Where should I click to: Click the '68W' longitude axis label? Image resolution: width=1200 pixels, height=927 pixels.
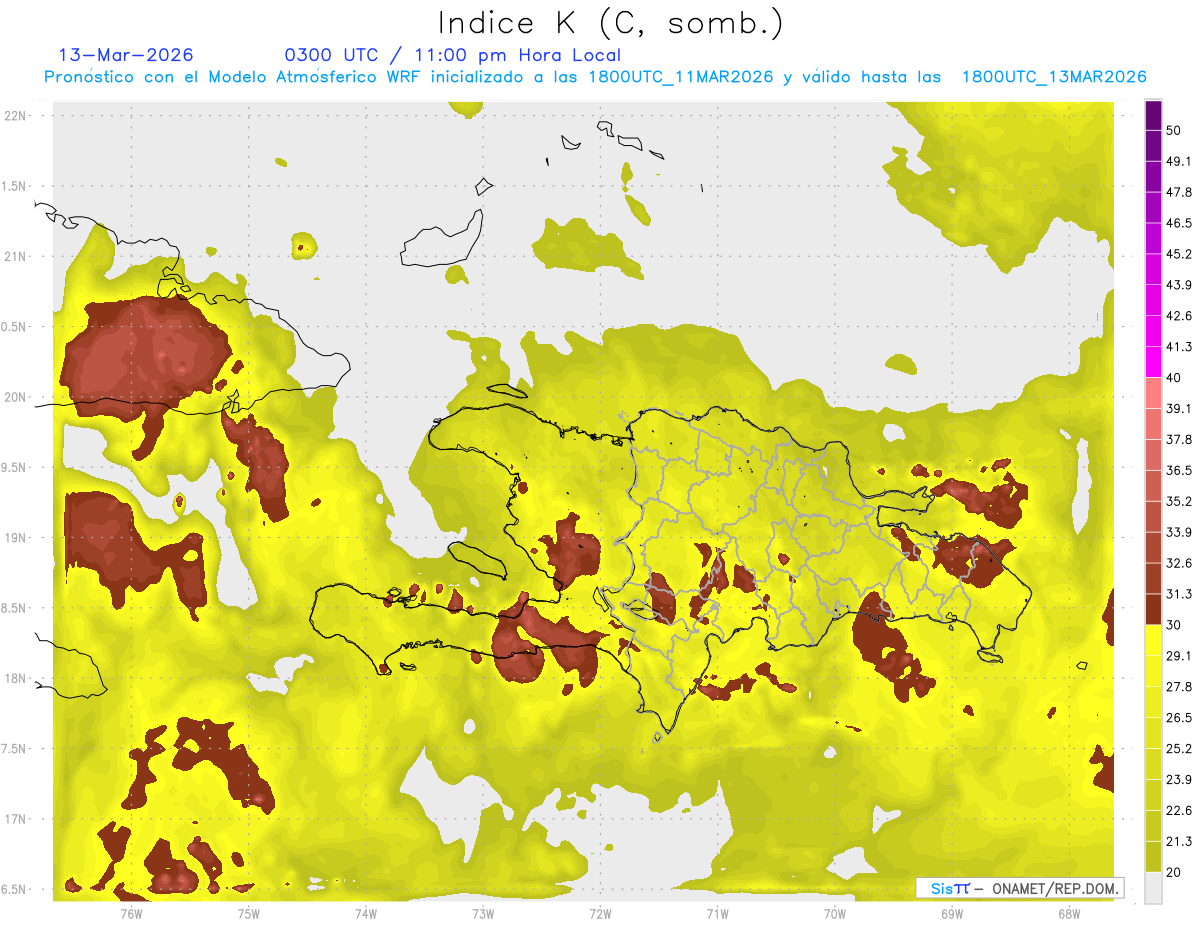click(1069, 914)
